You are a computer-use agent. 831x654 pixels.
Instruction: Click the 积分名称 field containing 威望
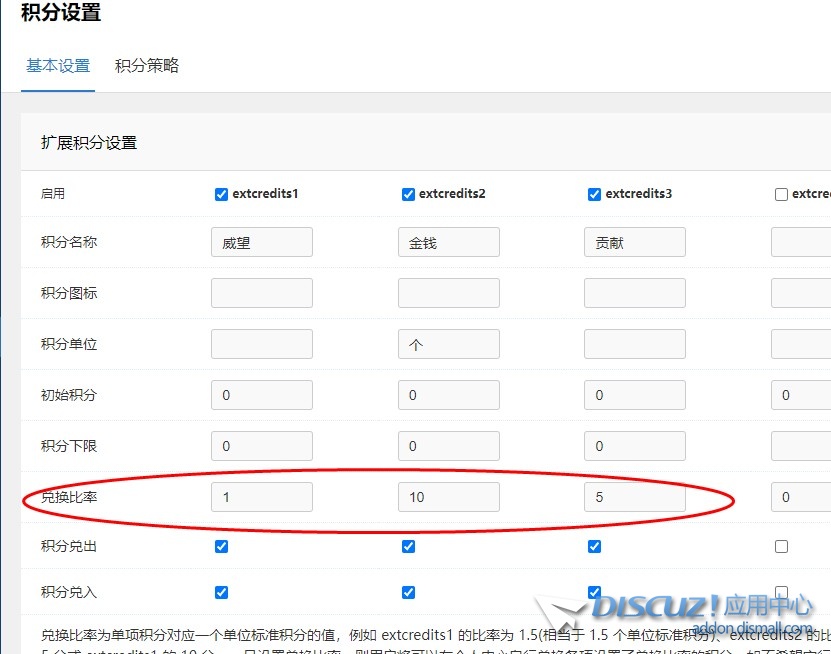[x=262, y=242]
